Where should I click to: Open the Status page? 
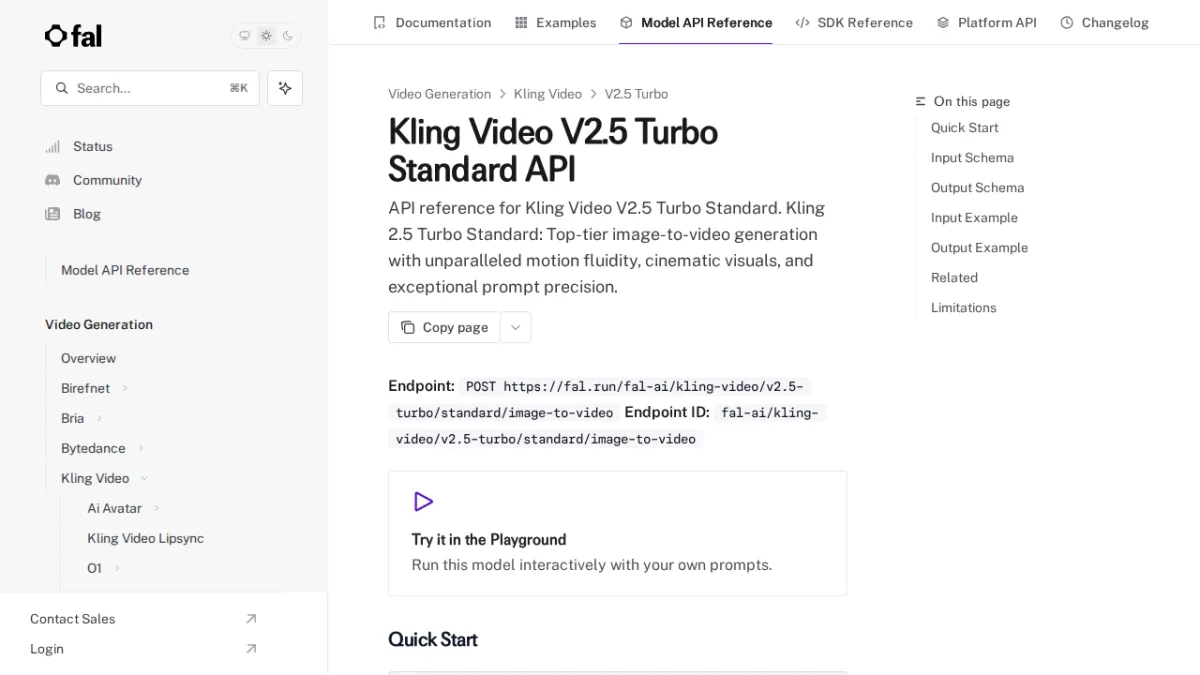pyautogui.click(x=92, y=146)
